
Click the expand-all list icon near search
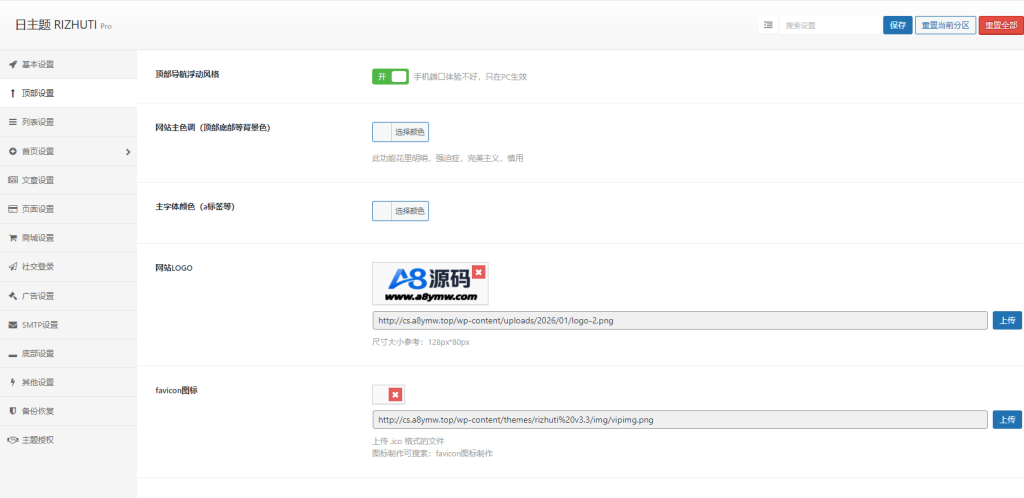pyautogui.click(x=768, y=25)
